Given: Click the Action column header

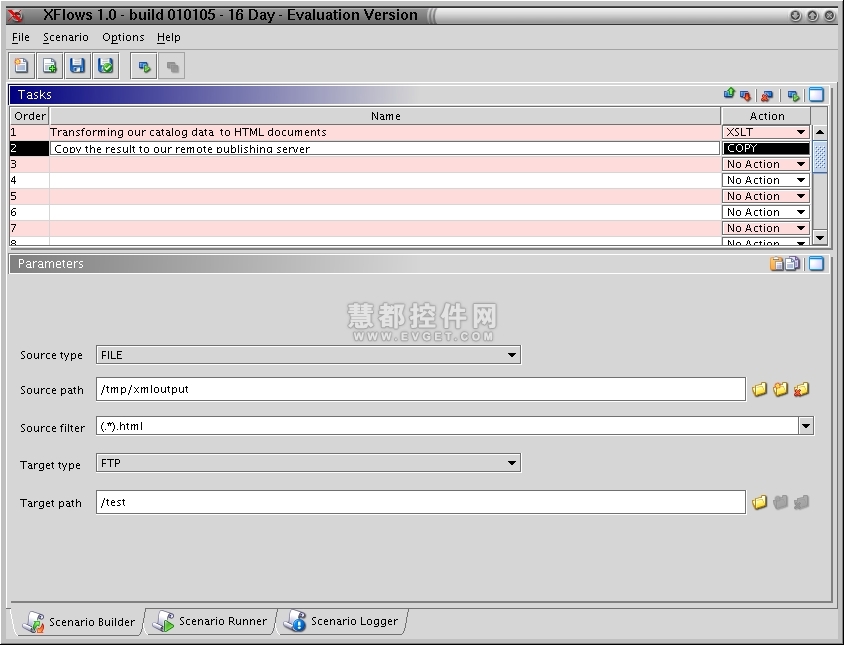Looking at the screenshot, I should click(766, 116).
